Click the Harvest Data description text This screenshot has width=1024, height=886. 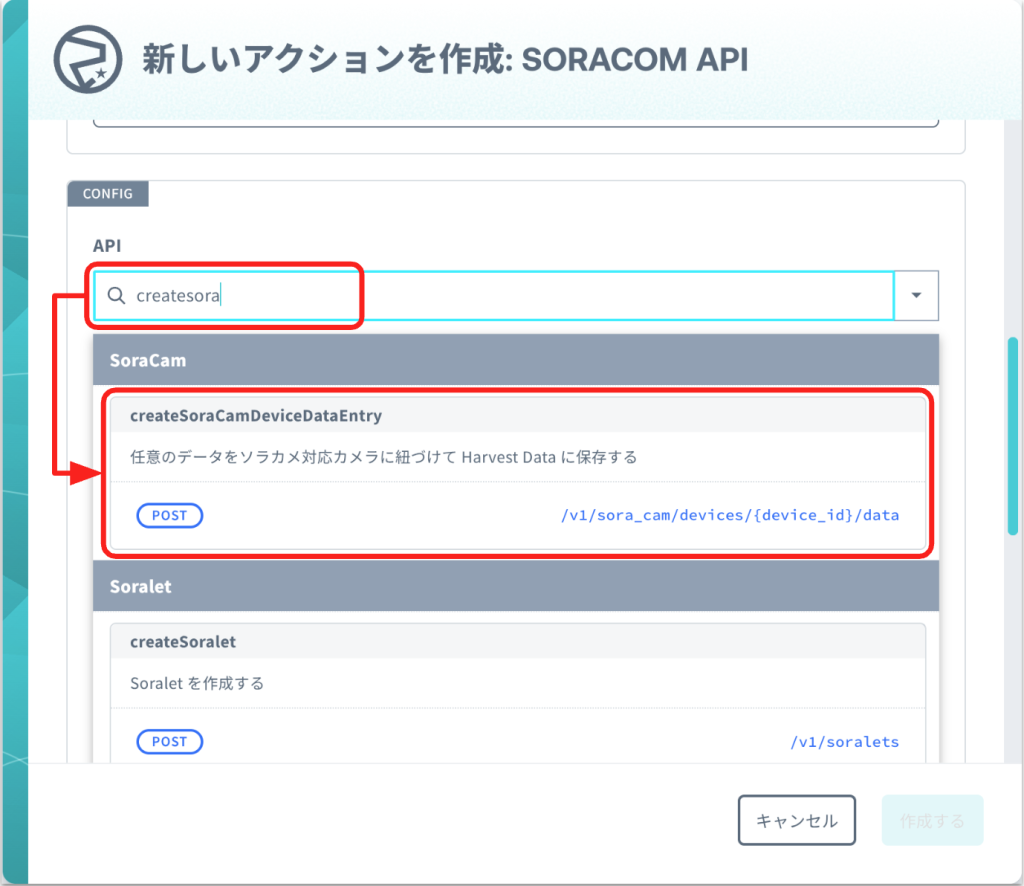coord(383,457)
